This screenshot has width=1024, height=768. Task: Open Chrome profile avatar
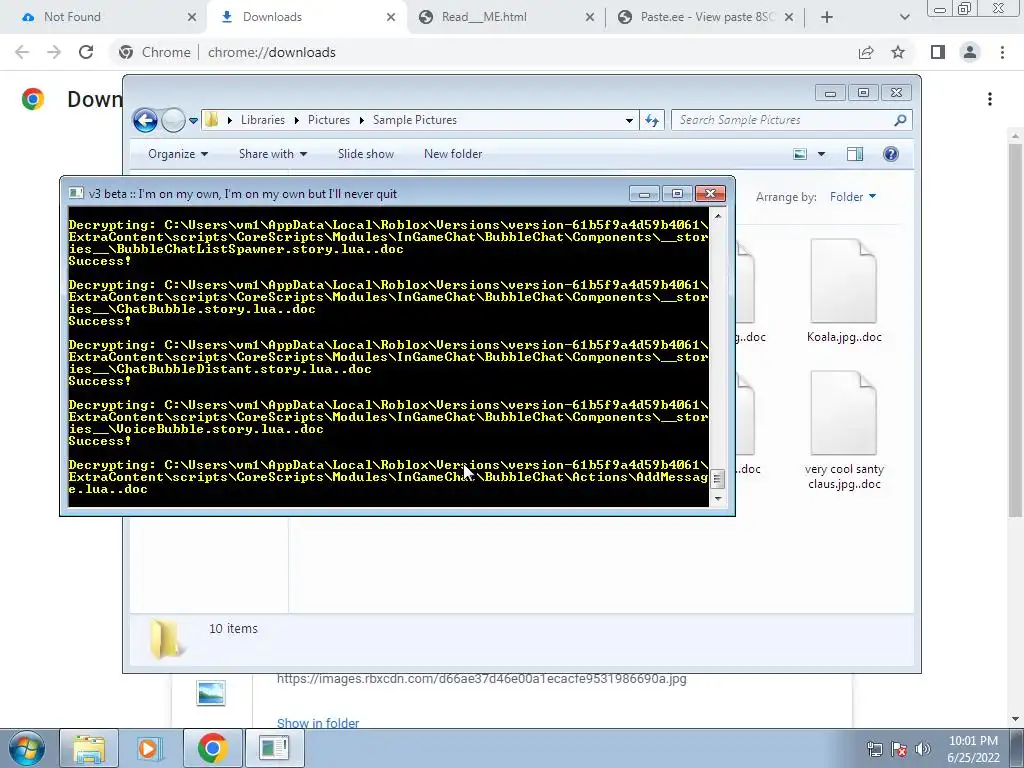pyautogui.click(x=970, y=52)
